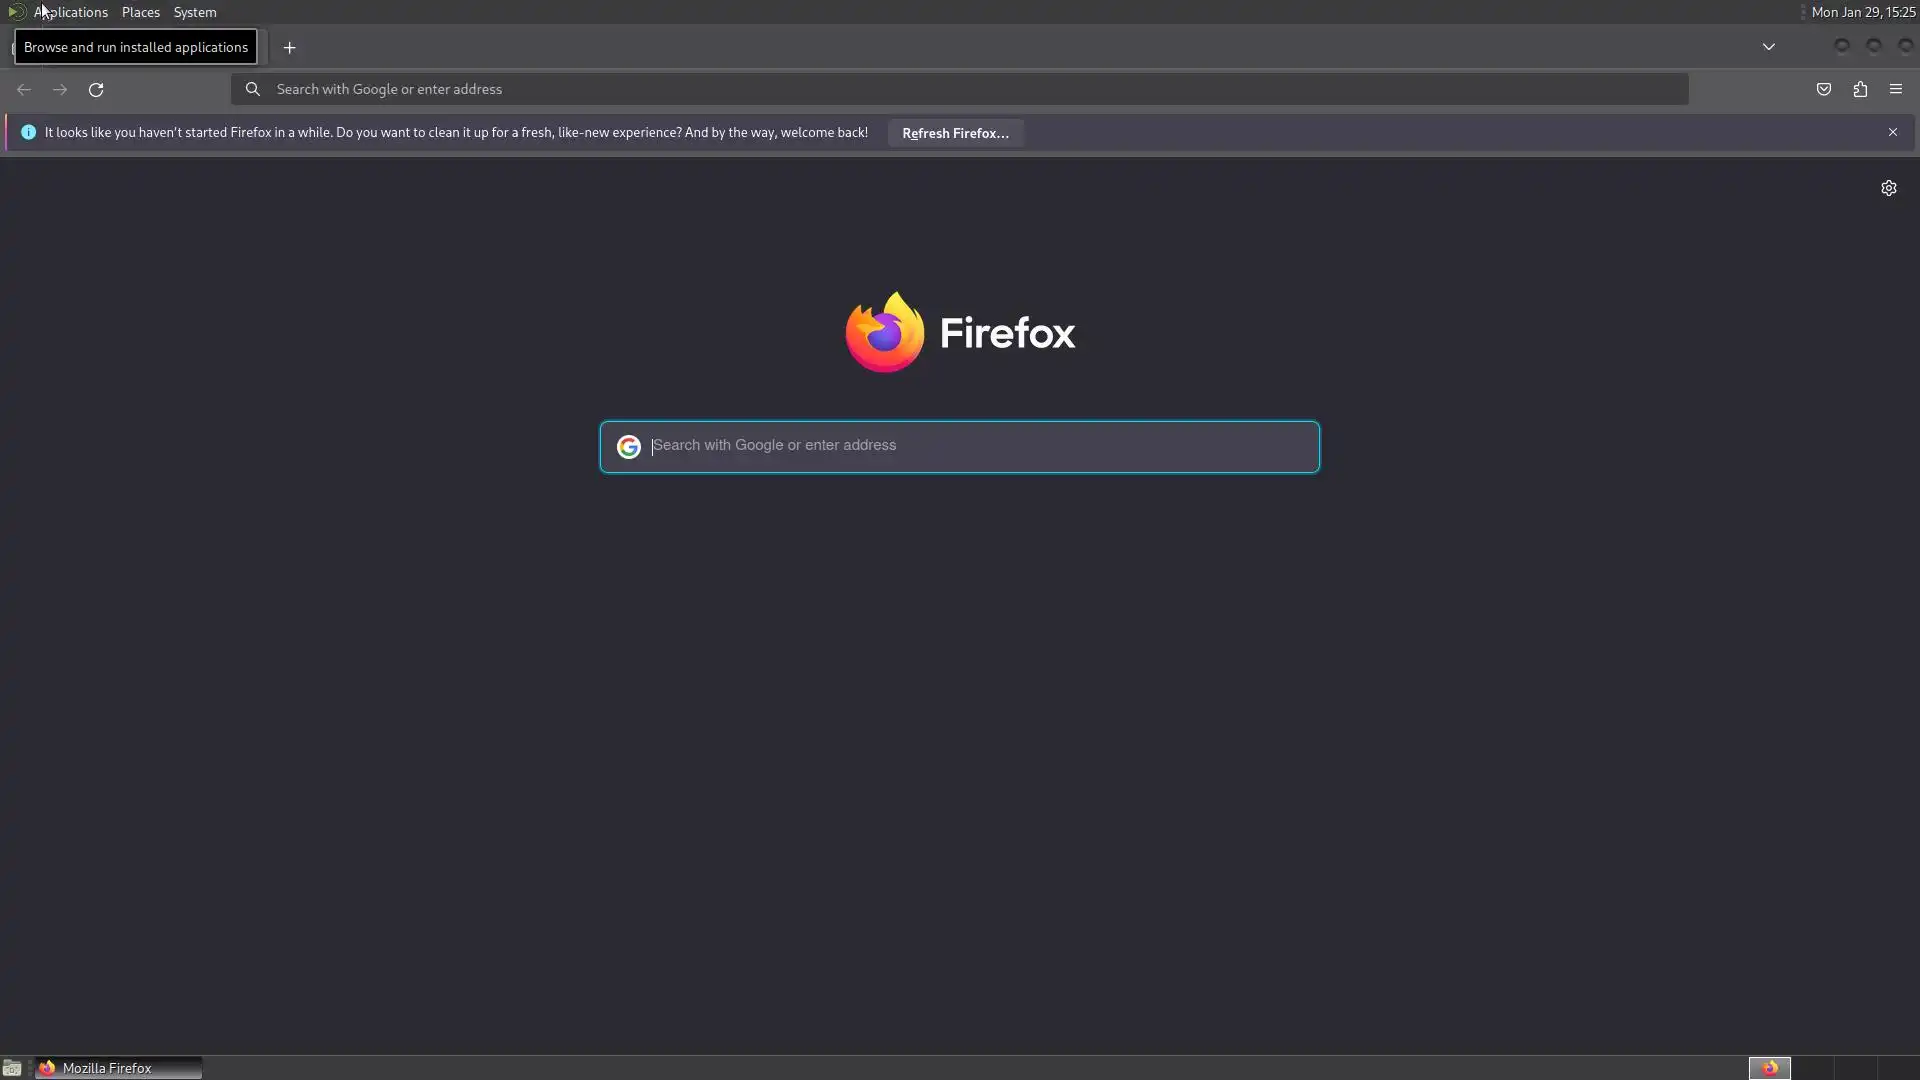Open the Firefox hamburger application menu

(1895, 90)
